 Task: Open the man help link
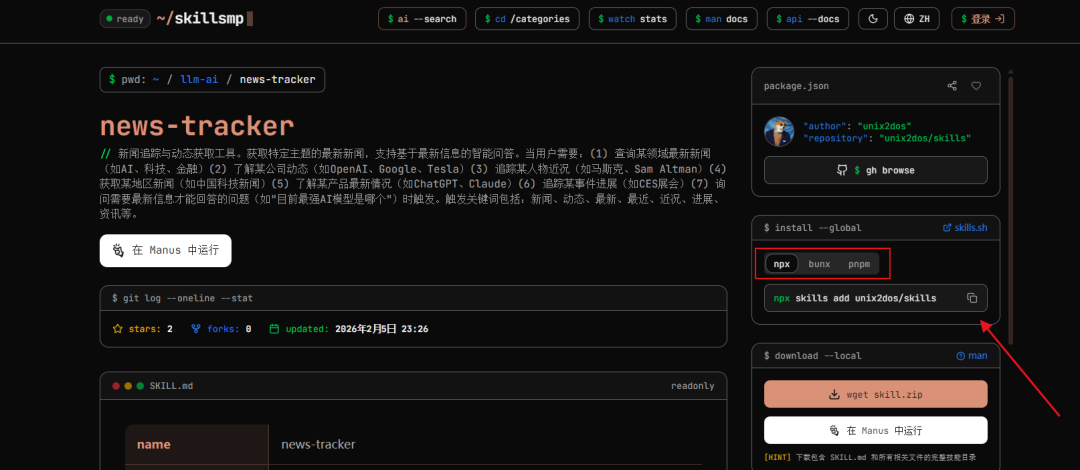pos(972,356)
